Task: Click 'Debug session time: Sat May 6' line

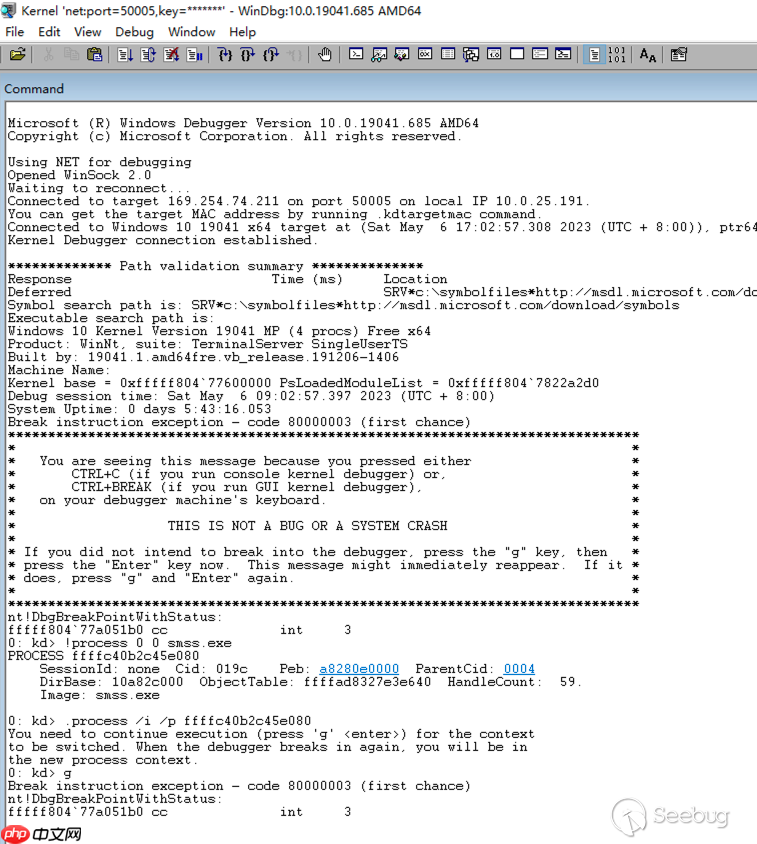Action: pos(251,396)
